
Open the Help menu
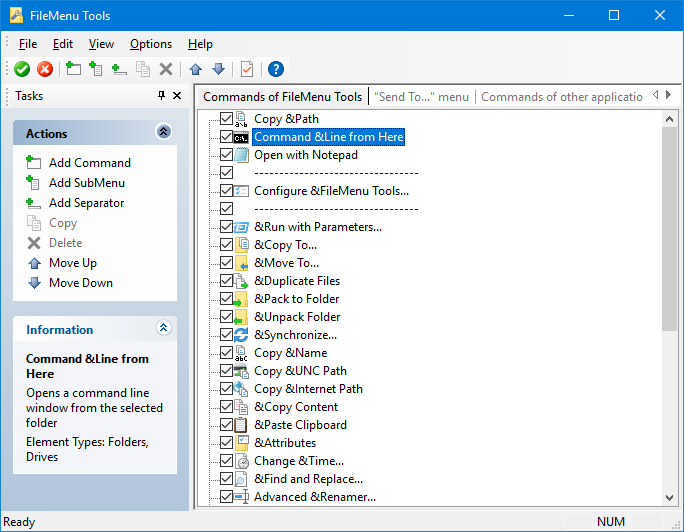[200, 44]
